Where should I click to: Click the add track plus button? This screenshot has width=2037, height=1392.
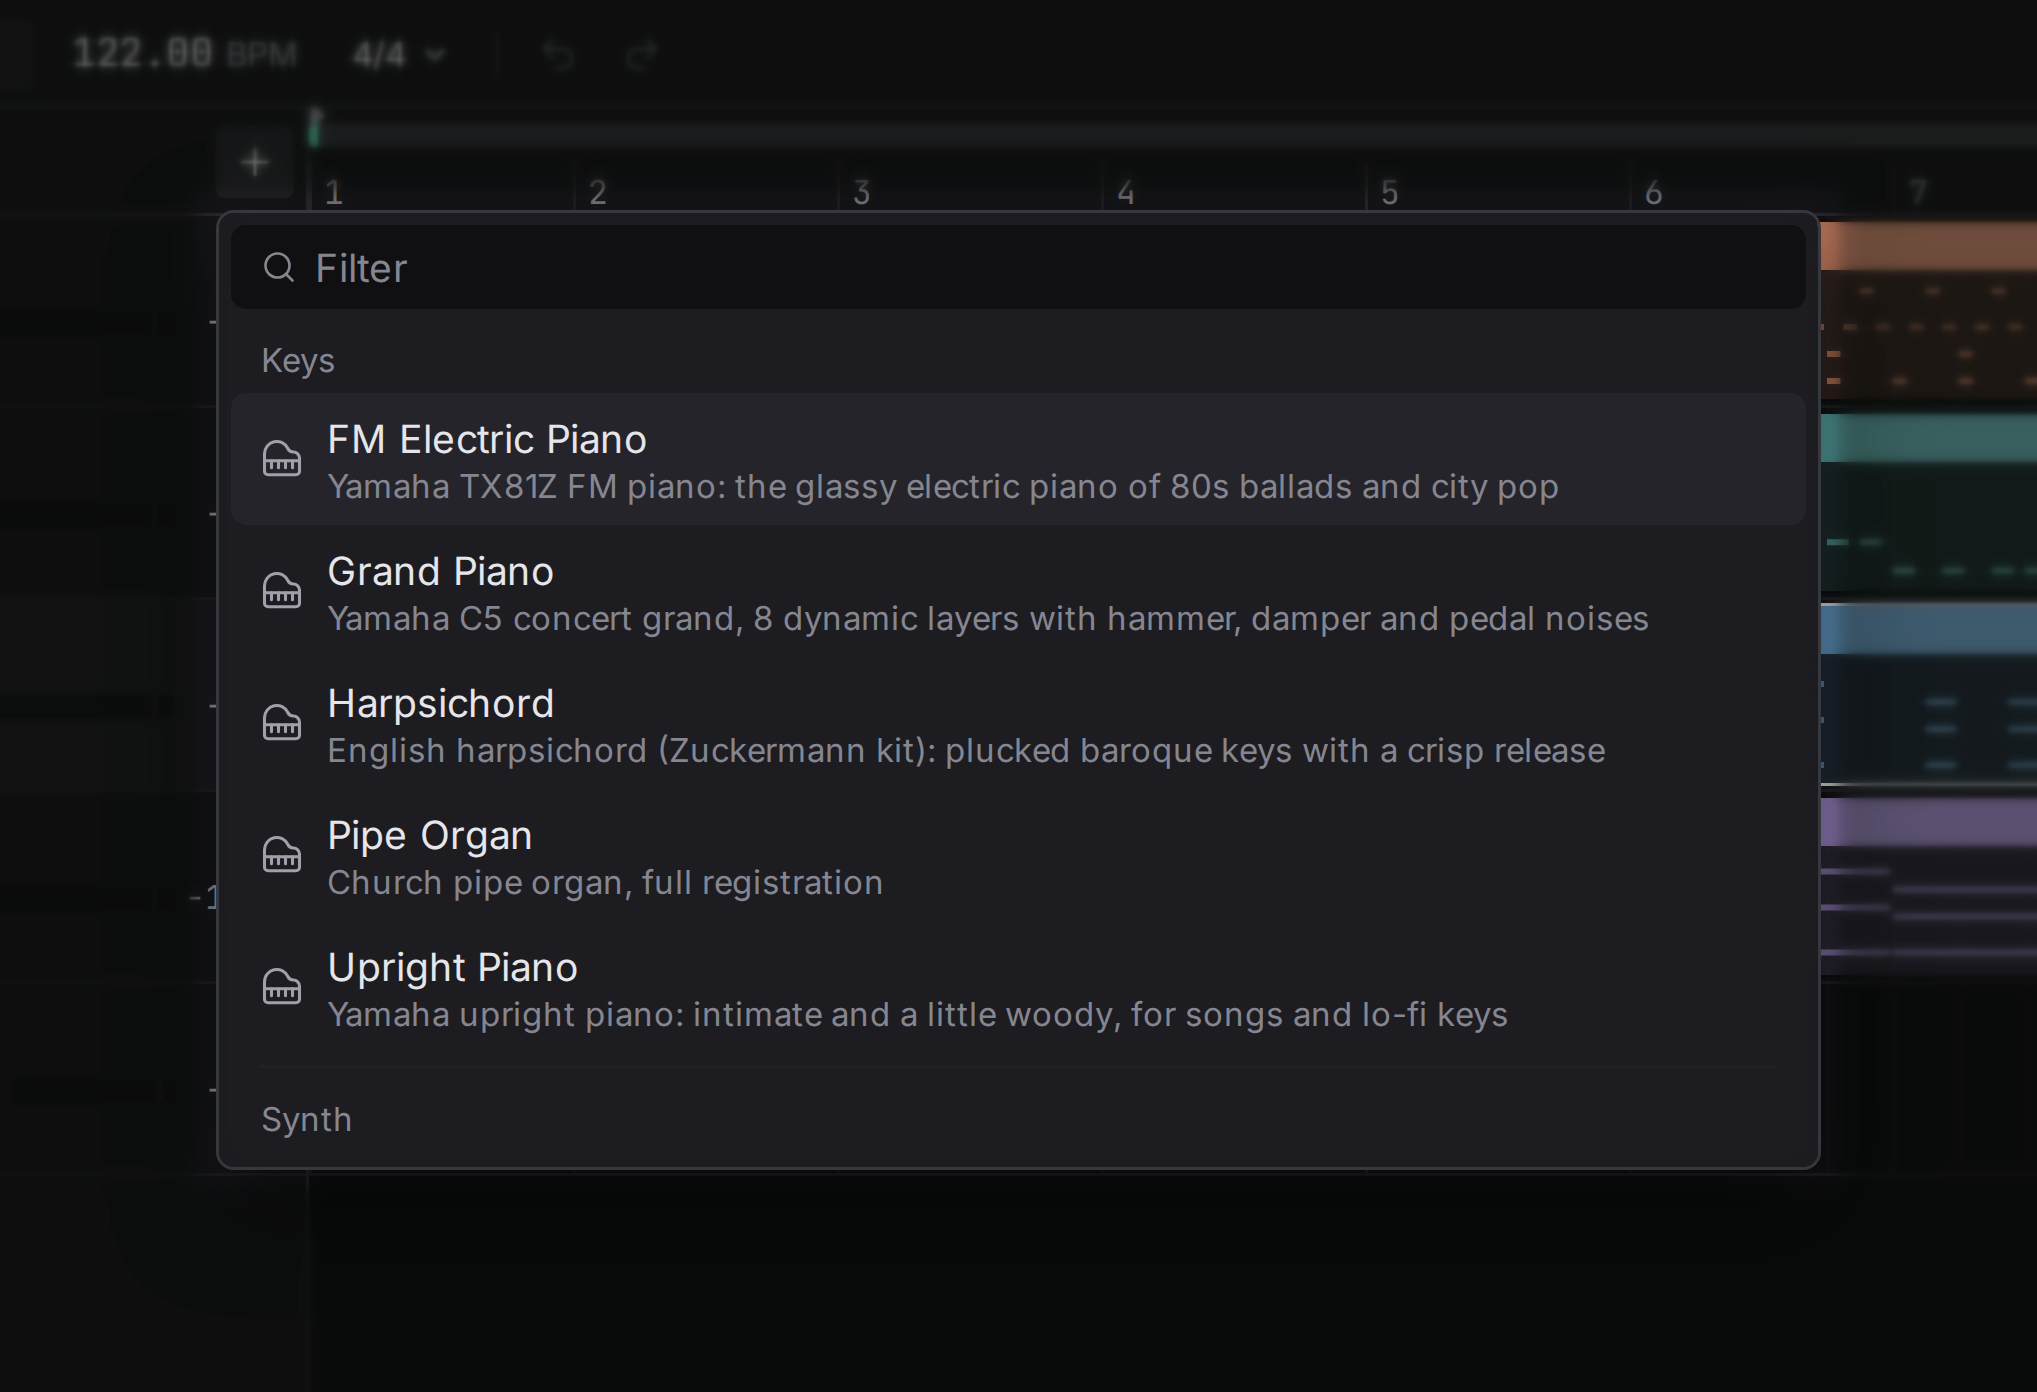pos(255,162)
